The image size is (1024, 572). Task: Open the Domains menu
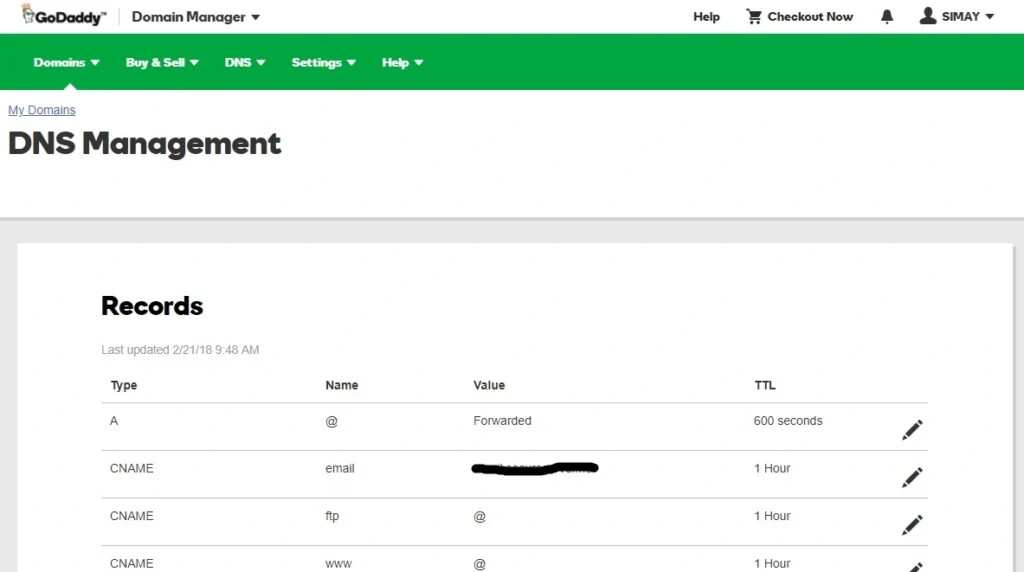pos(66,63)
